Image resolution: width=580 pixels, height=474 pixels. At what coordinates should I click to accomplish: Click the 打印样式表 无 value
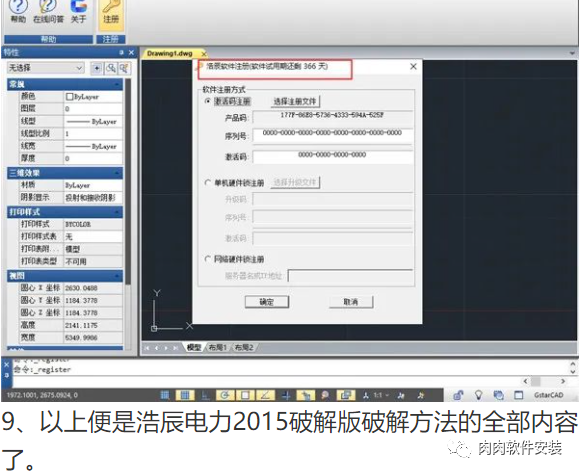pyautogui.click(x=93, y=236)
